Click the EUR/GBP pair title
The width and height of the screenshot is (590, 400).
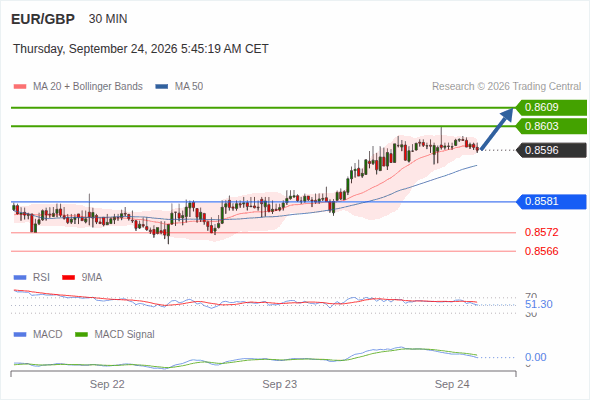point(43,19)
